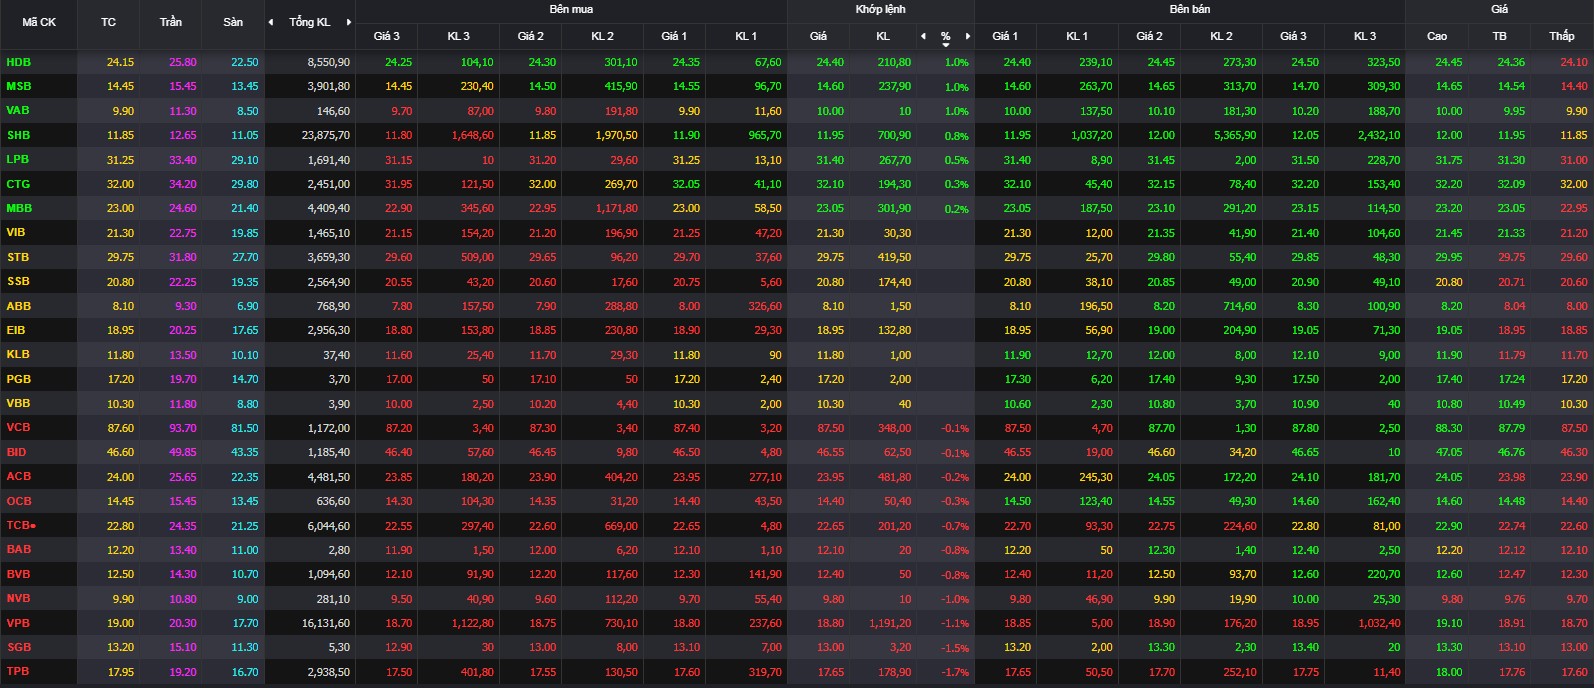Select the HDB stock symbol

click(18, 62)
